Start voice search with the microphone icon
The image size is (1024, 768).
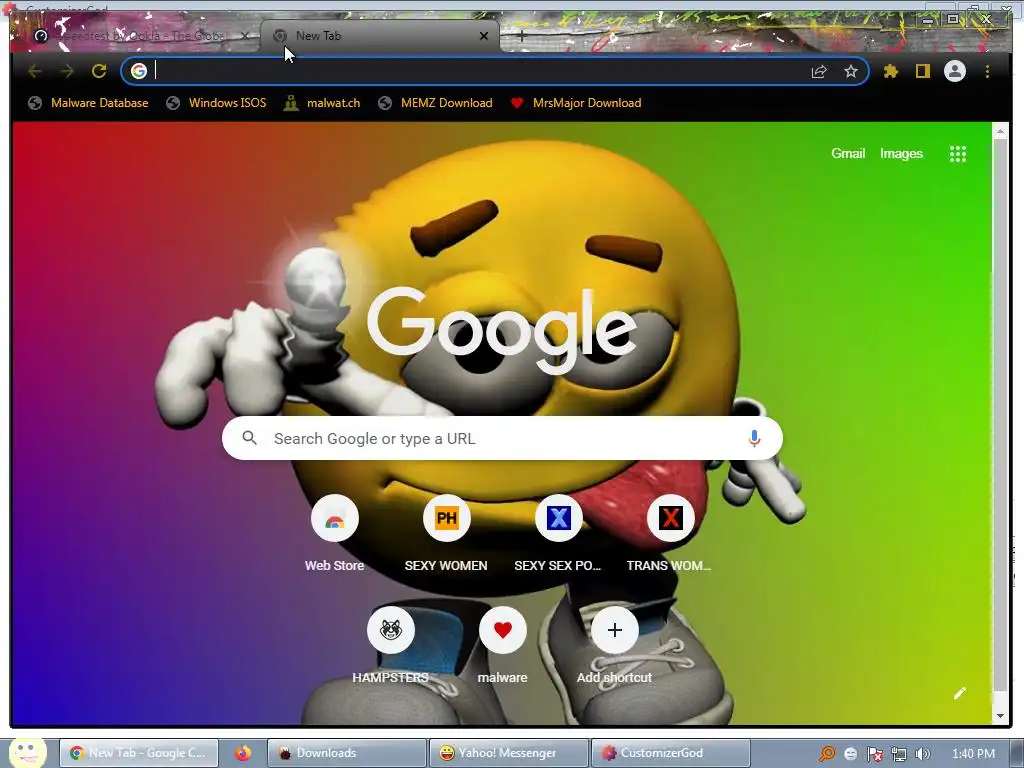tap(754, 438)
